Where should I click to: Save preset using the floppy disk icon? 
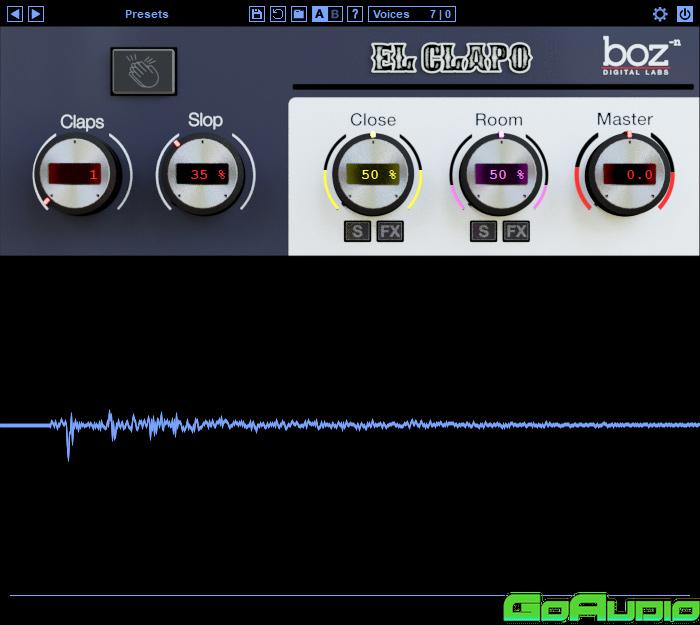257,14
